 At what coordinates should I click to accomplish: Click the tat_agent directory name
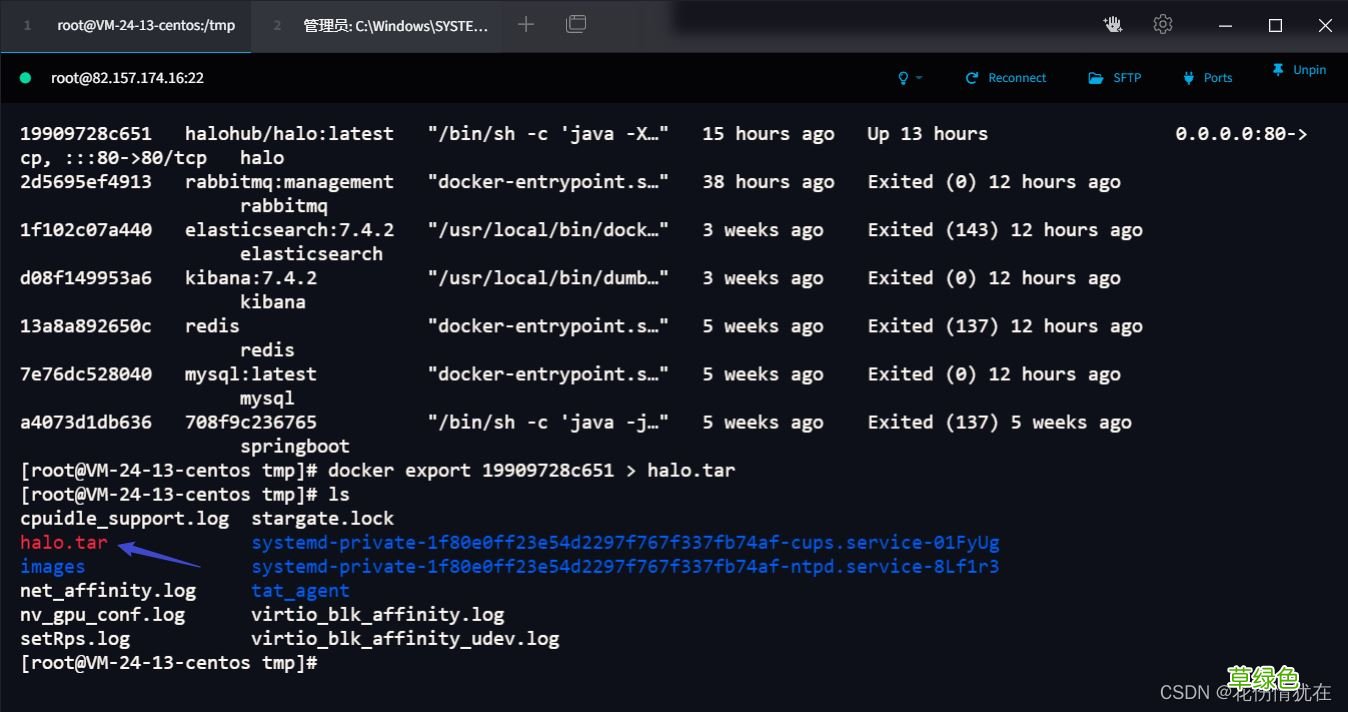click(x=300, y=590)
